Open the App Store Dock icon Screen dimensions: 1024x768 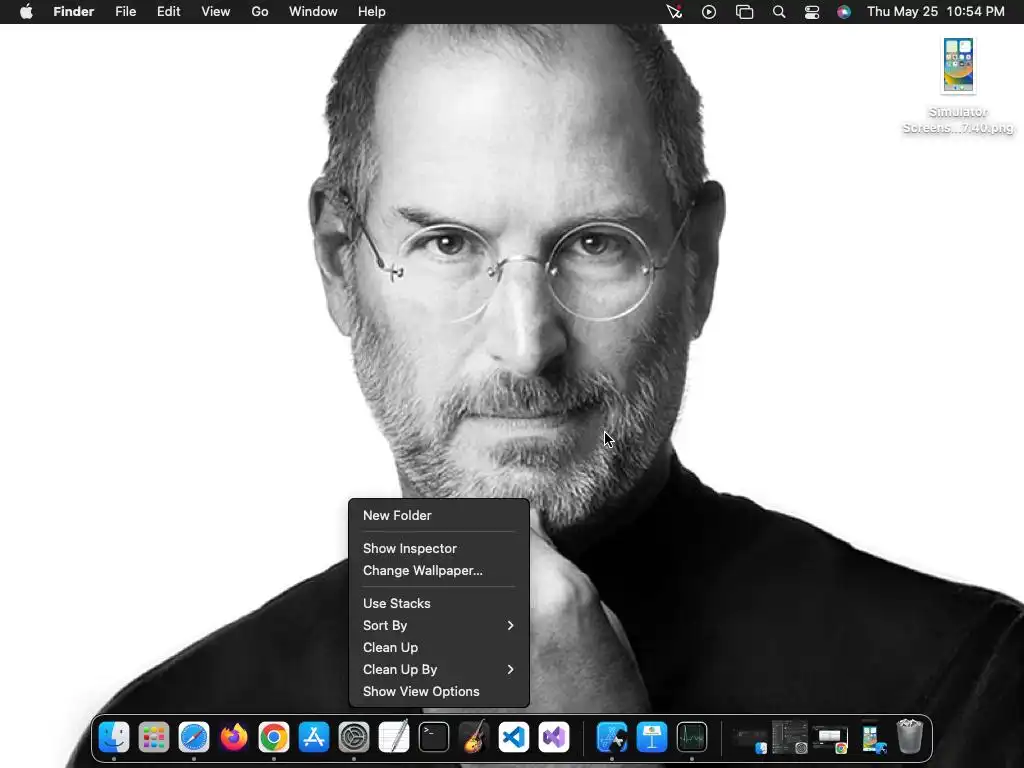point(314,737)
